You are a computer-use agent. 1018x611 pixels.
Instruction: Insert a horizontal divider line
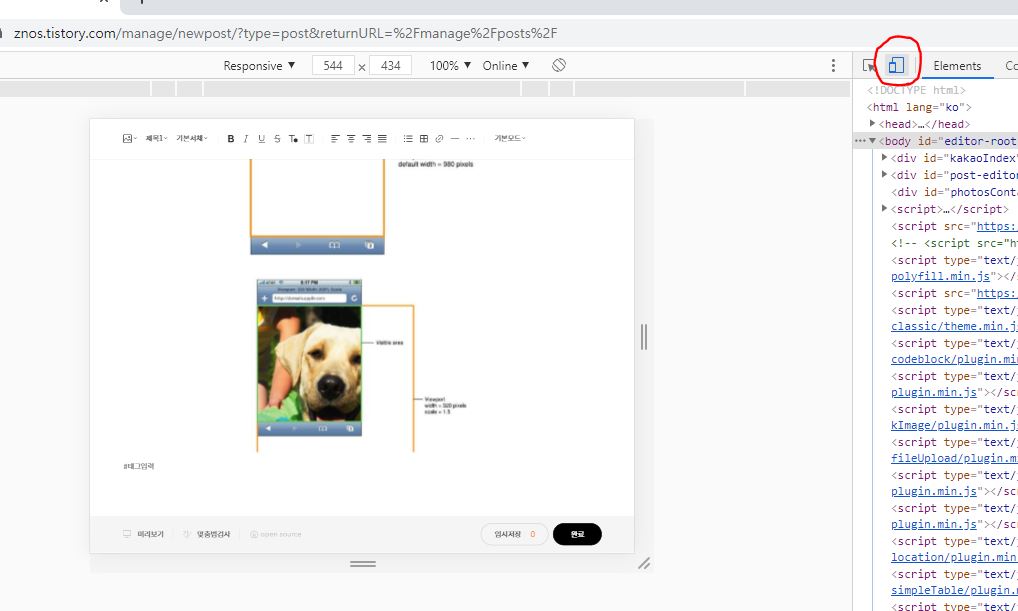pyautogui.click(x=454, y=138)
